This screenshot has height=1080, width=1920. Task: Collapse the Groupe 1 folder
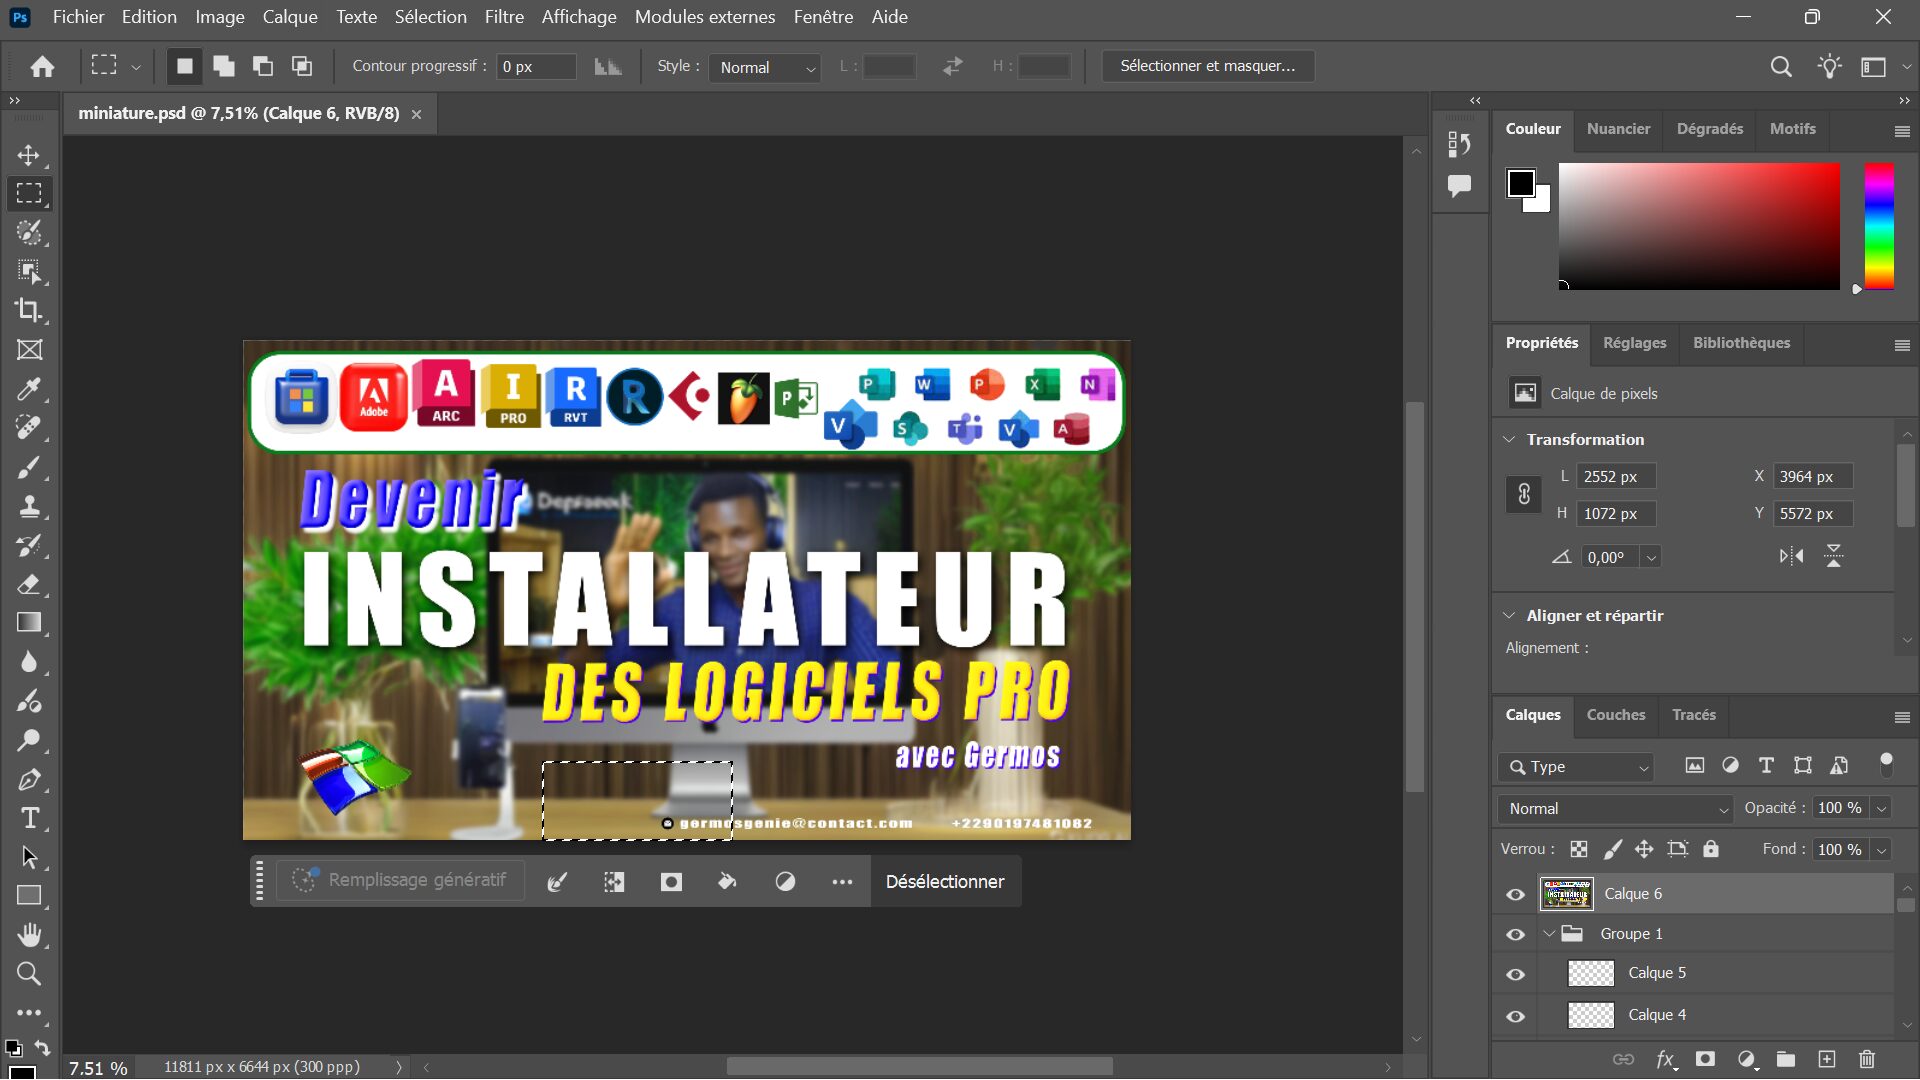click(1550, 934)
